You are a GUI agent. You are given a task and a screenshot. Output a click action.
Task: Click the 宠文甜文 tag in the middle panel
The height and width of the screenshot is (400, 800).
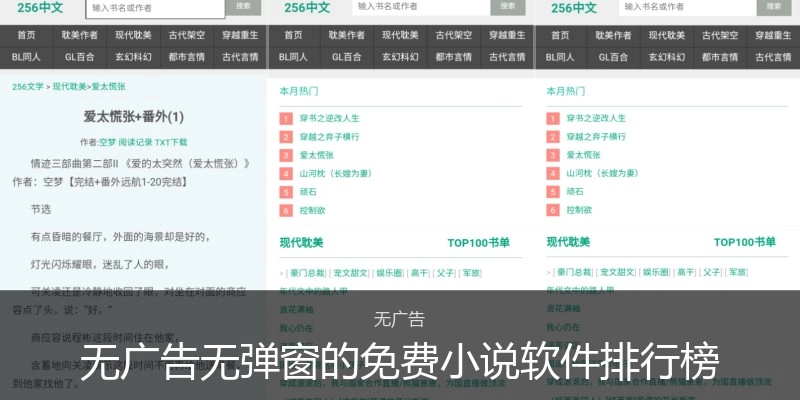(x=351, y=273)
